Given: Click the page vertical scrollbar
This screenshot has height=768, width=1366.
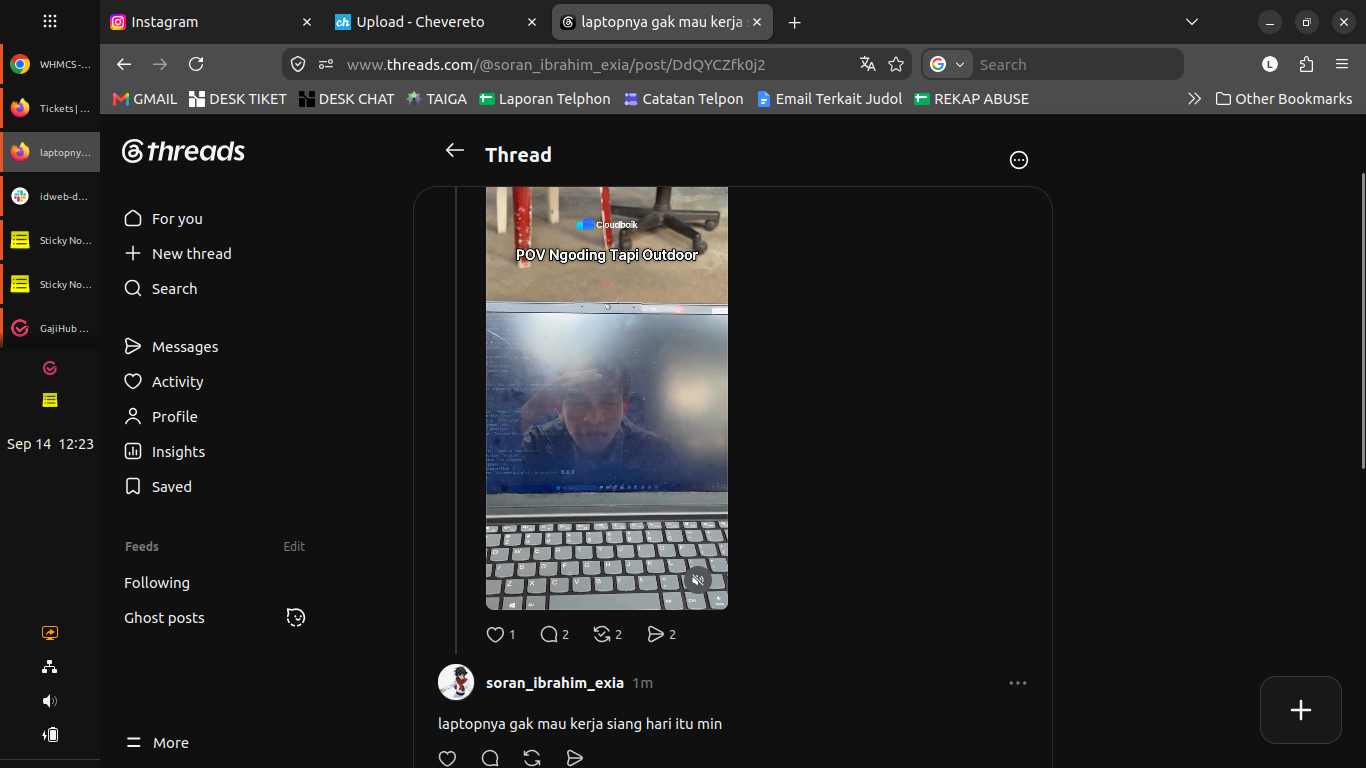Looking at the screenshot, I should [x=1363, y=320].
